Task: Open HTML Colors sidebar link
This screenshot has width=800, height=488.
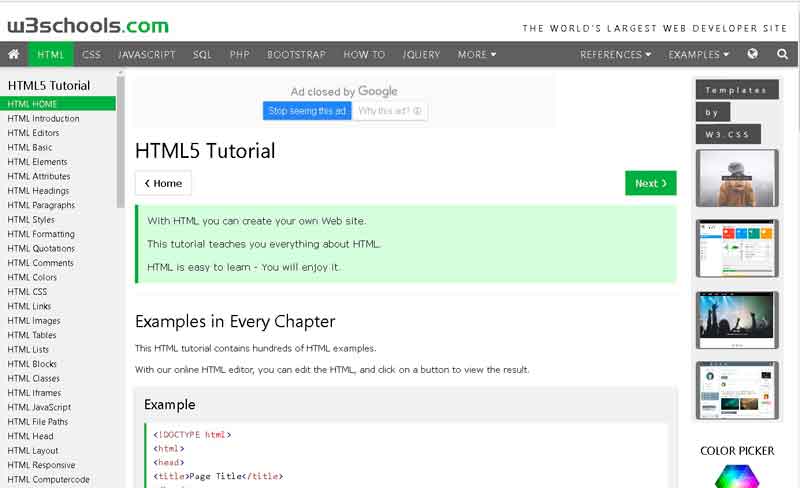Action: click(x=32, y=277)
